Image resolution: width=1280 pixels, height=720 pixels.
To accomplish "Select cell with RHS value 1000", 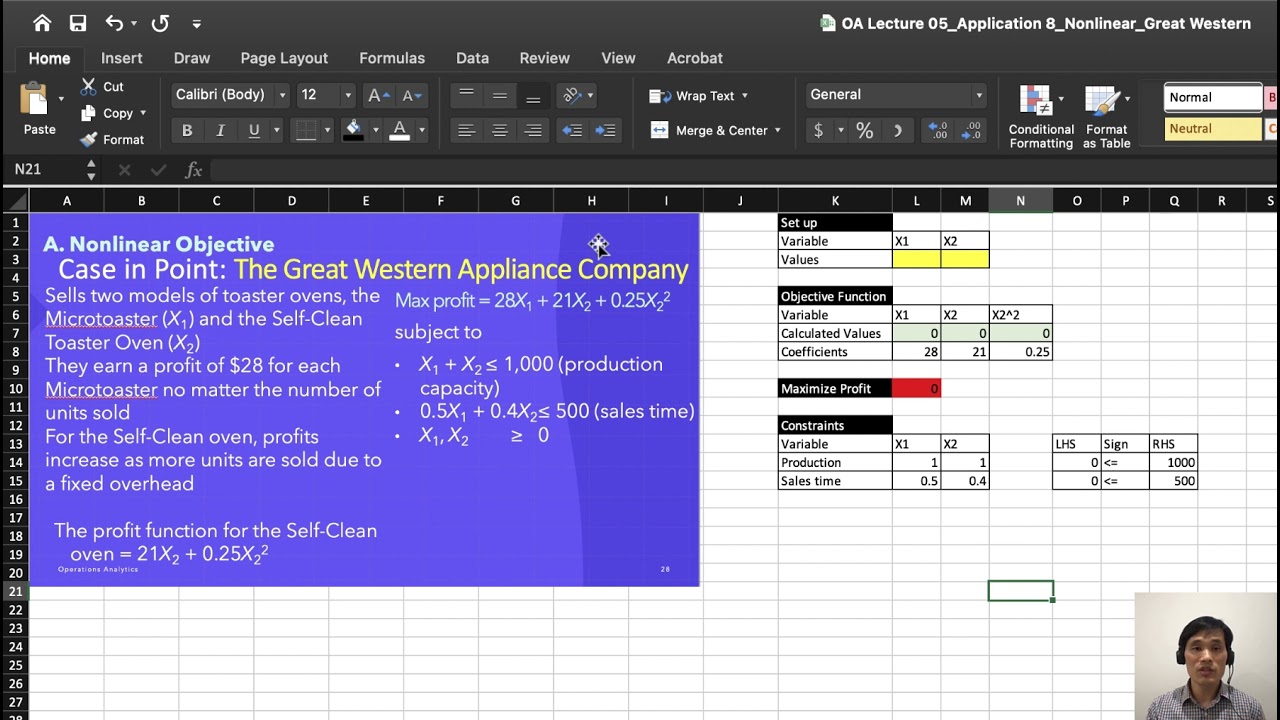I will (x=1174, y=462).
